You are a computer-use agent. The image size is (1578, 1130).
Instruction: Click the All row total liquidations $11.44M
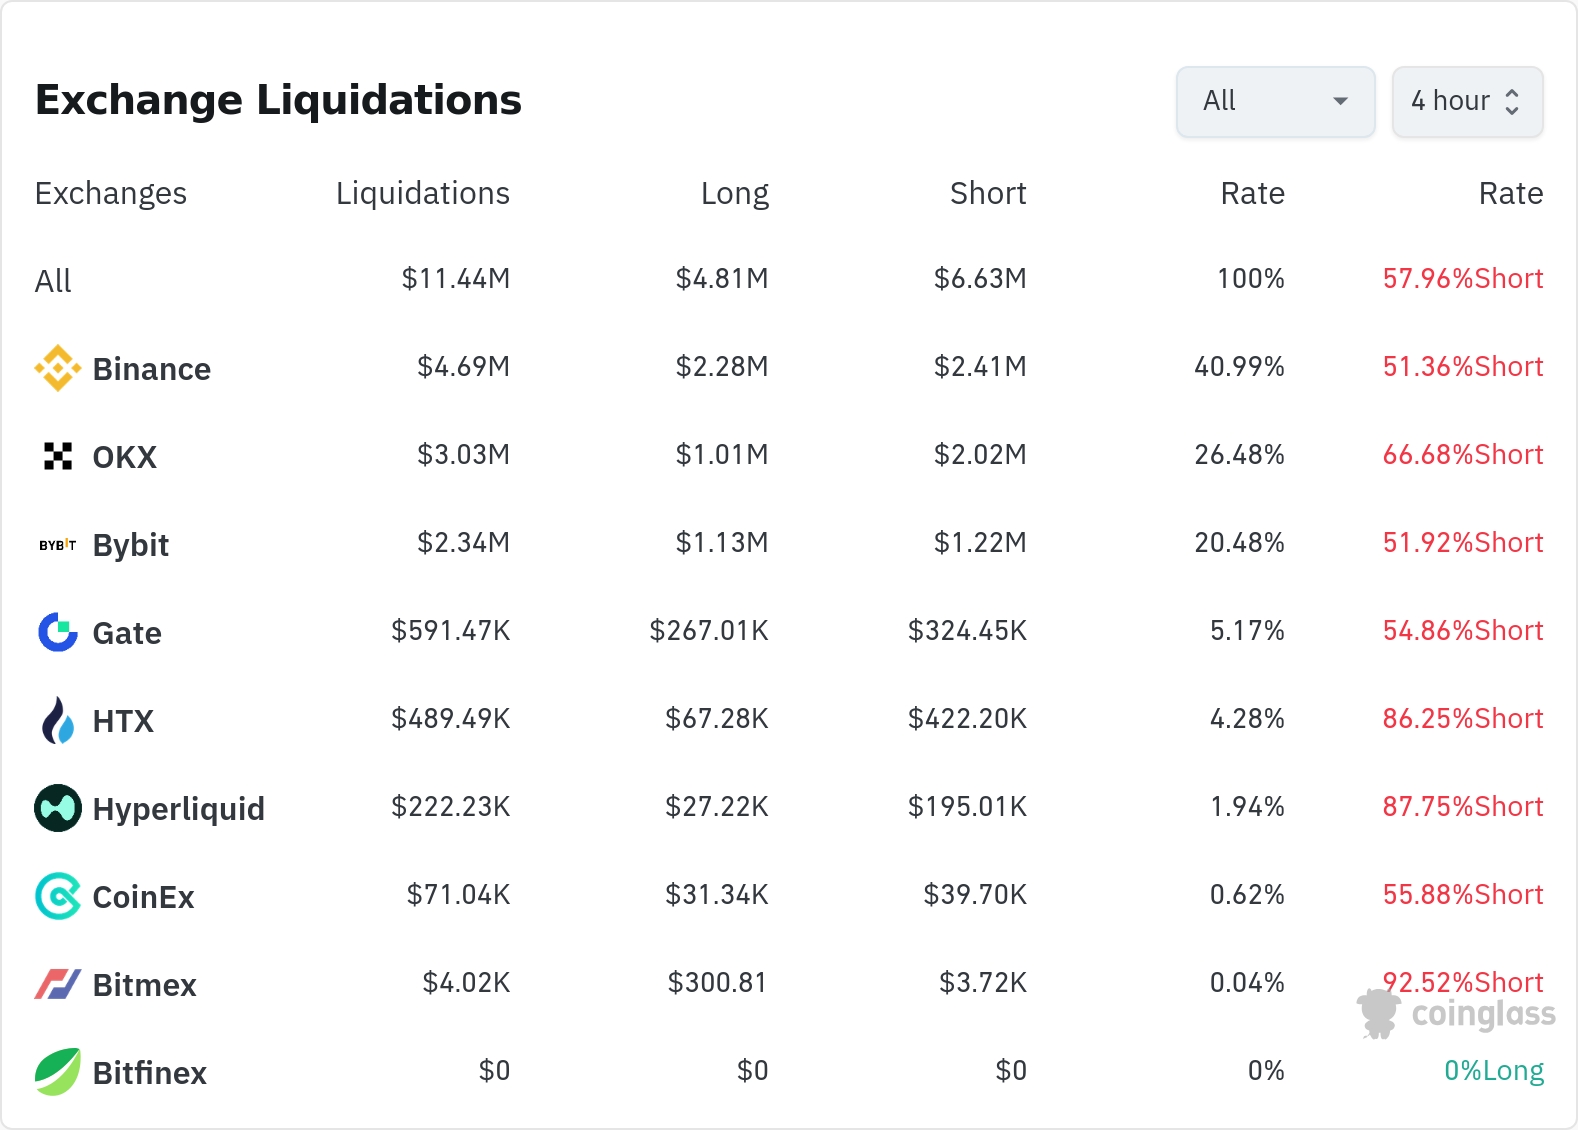coord(455,279)
